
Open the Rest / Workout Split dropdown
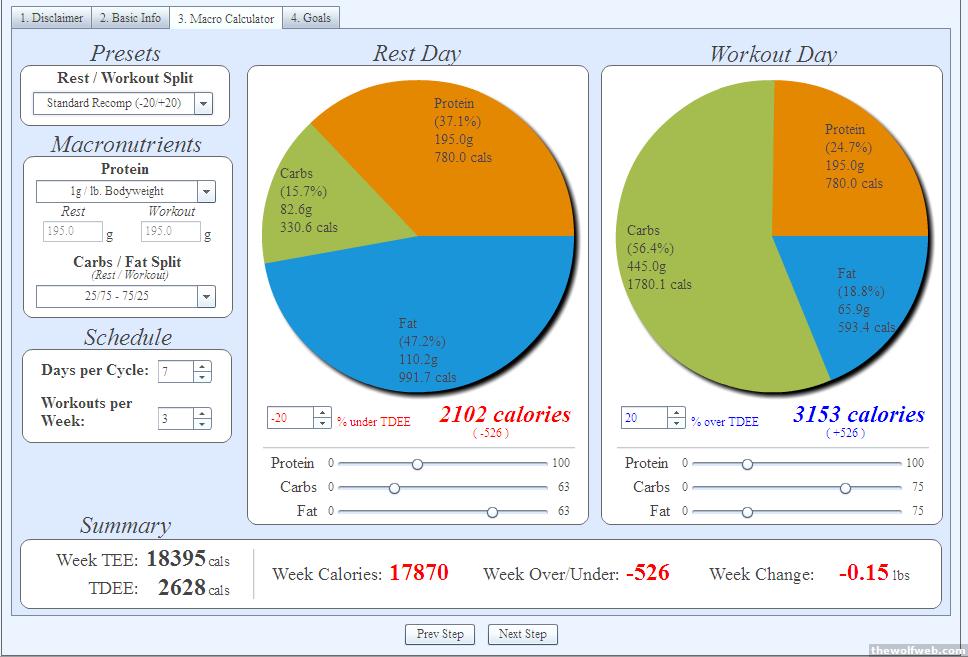(204, 103)
